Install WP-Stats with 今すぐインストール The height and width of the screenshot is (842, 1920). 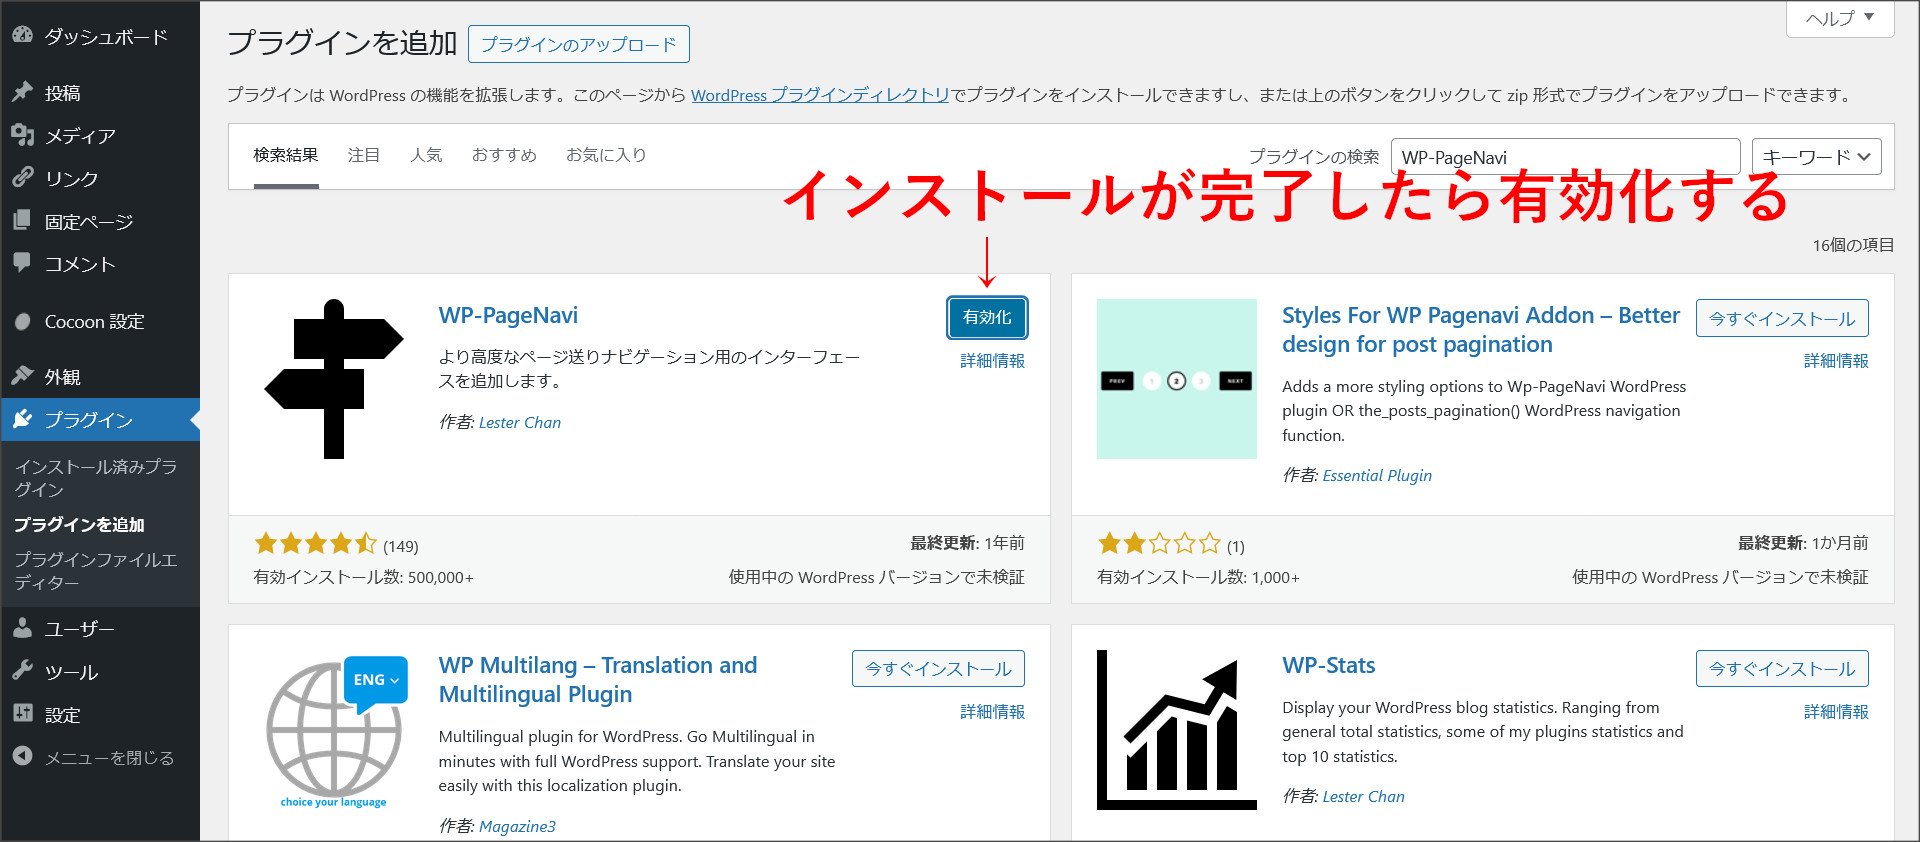click(1782, 668)
